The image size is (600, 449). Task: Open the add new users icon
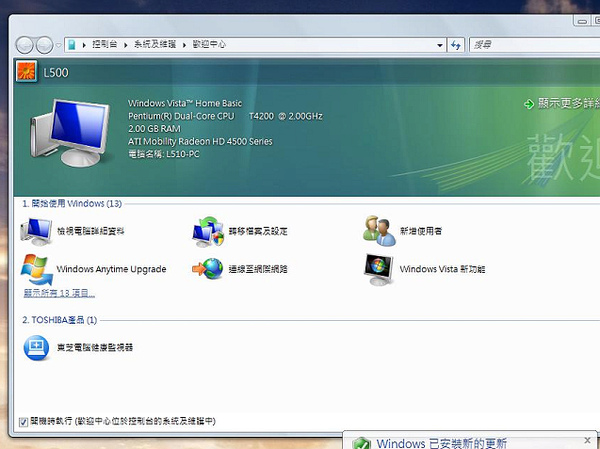(379, 230)
